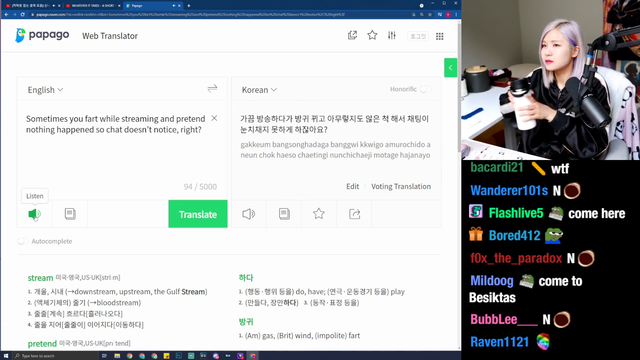Open favorites star in Papago header

(372, 36)
